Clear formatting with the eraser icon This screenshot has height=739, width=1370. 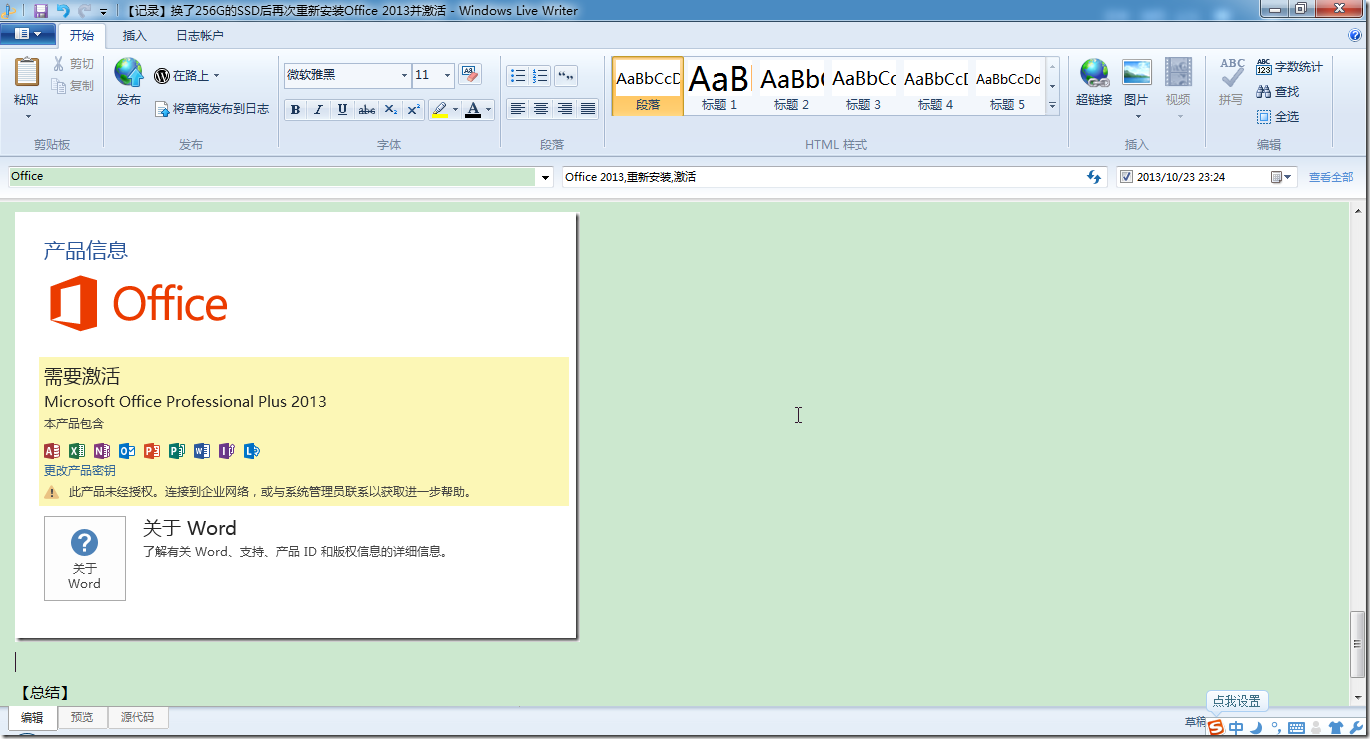click(x=470, y=75)
